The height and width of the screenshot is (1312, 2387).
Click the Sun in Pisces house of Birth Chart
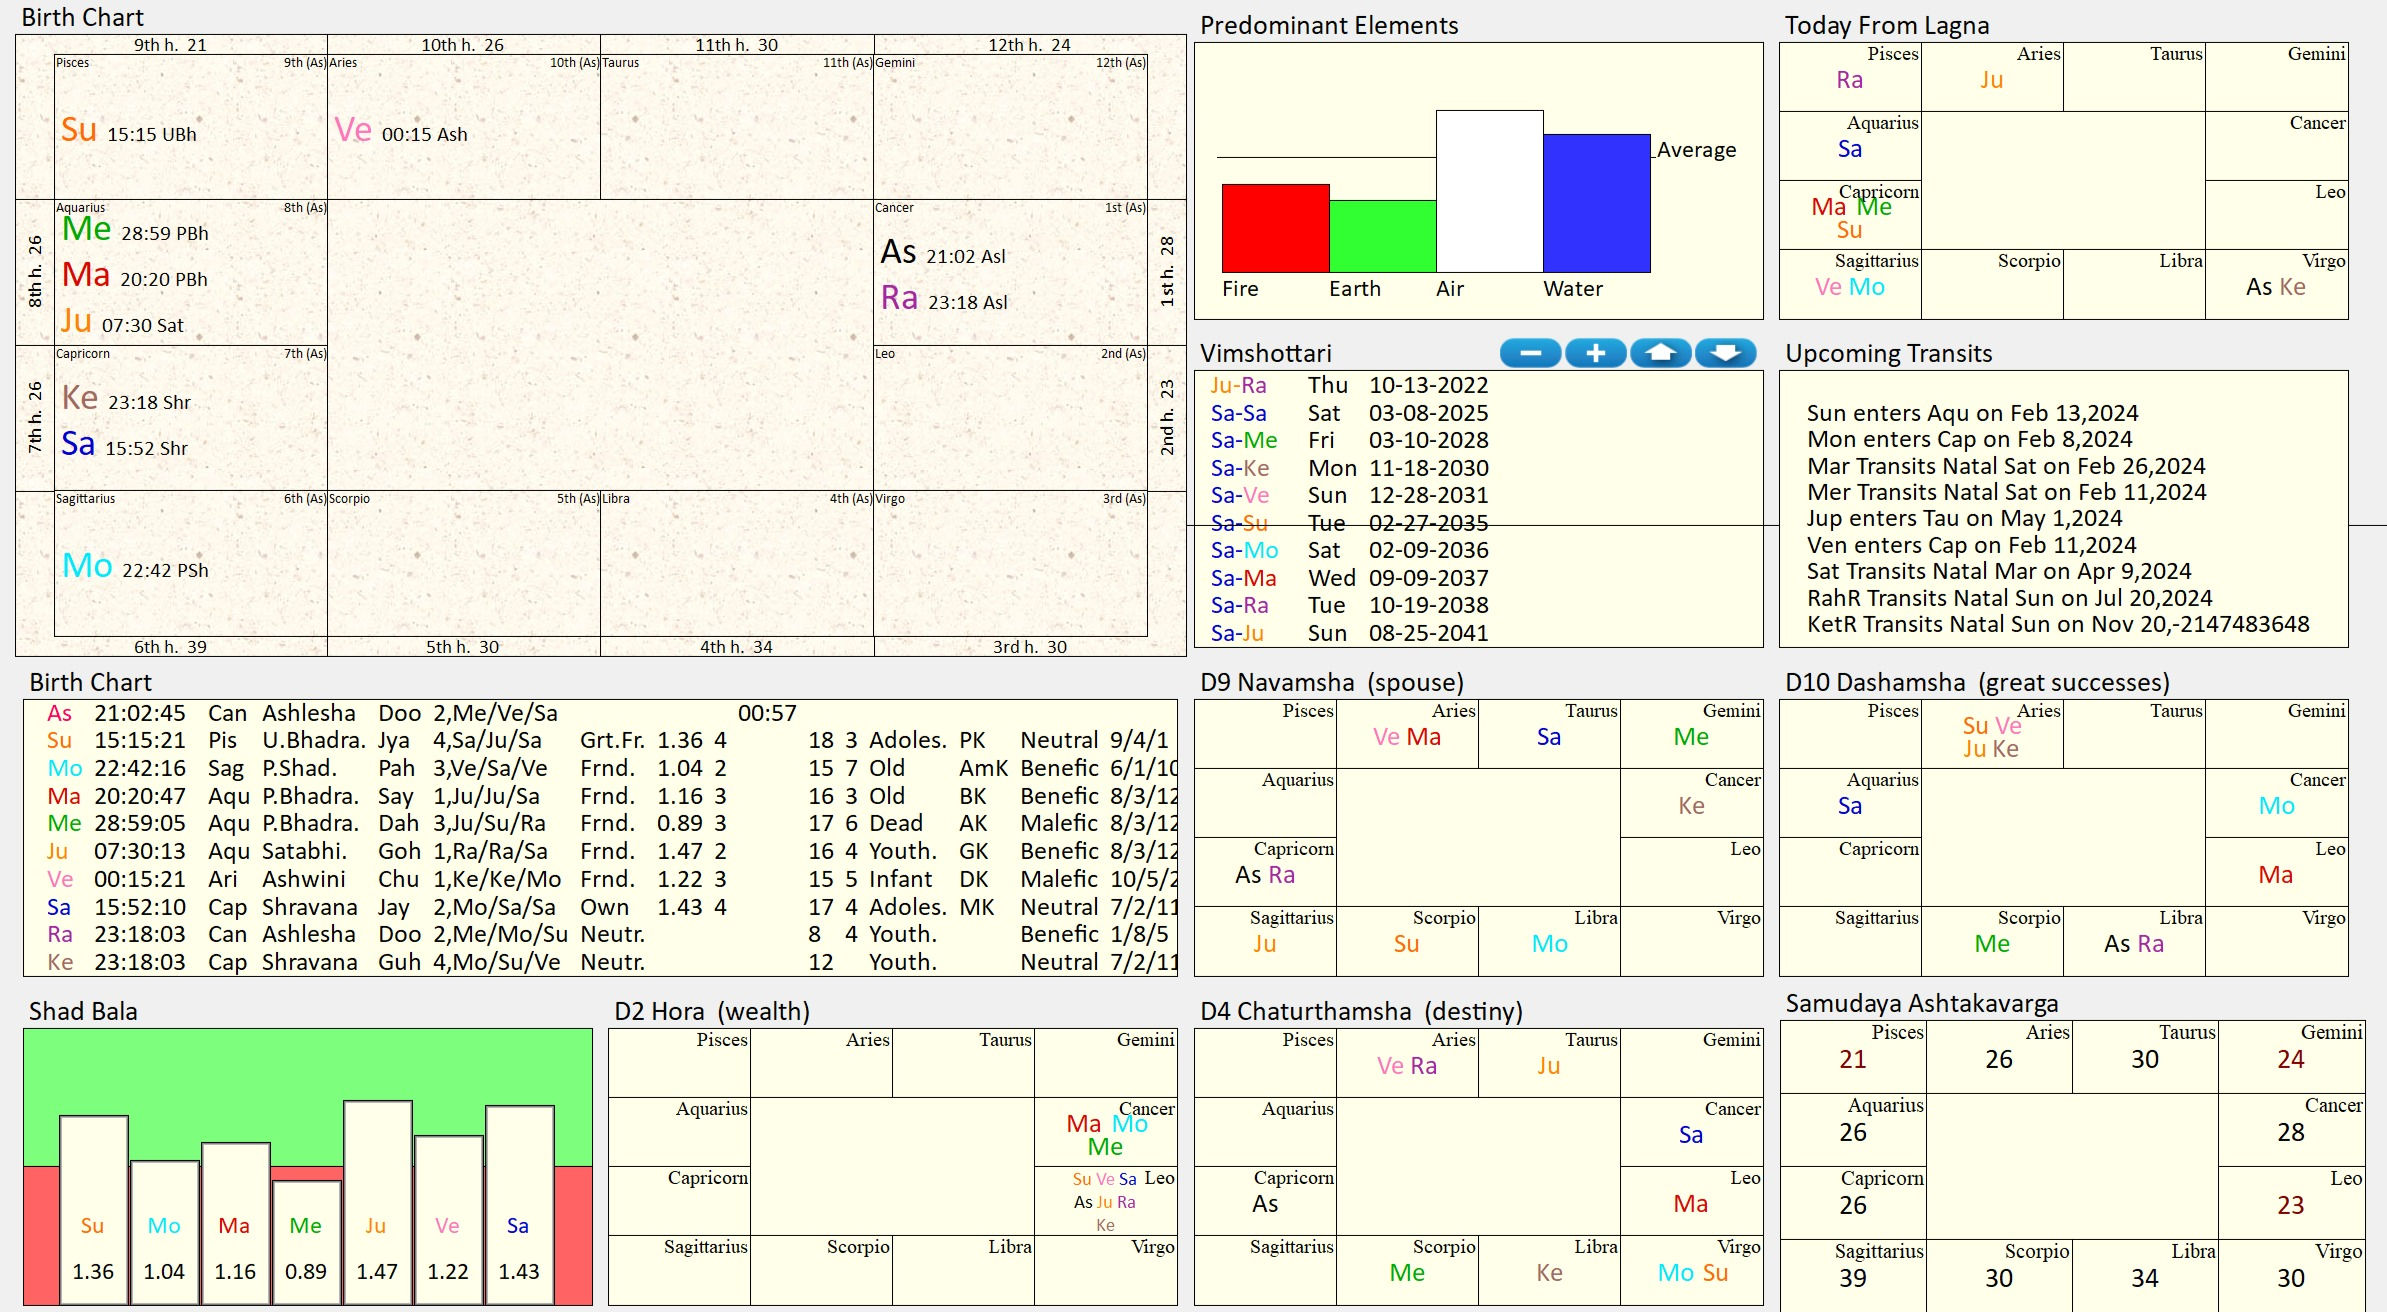[x=79, y=130]
